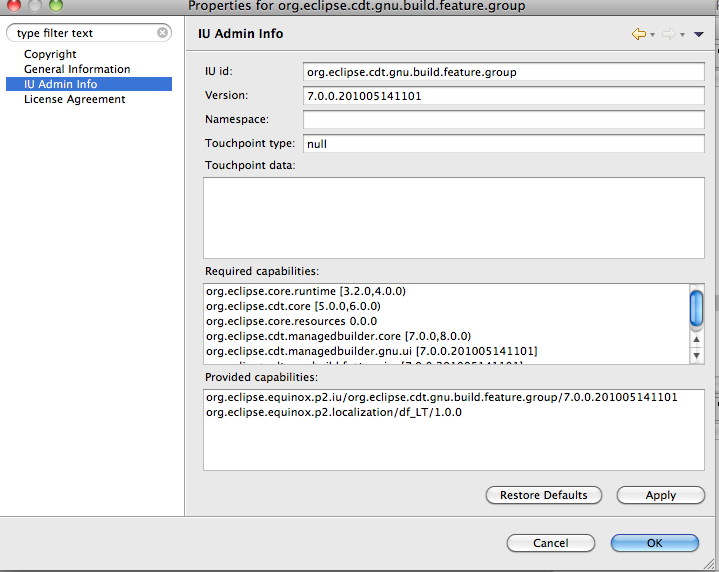Click the empty Namespace field
The height and width of the screenshot is (572, 719).
503,120
